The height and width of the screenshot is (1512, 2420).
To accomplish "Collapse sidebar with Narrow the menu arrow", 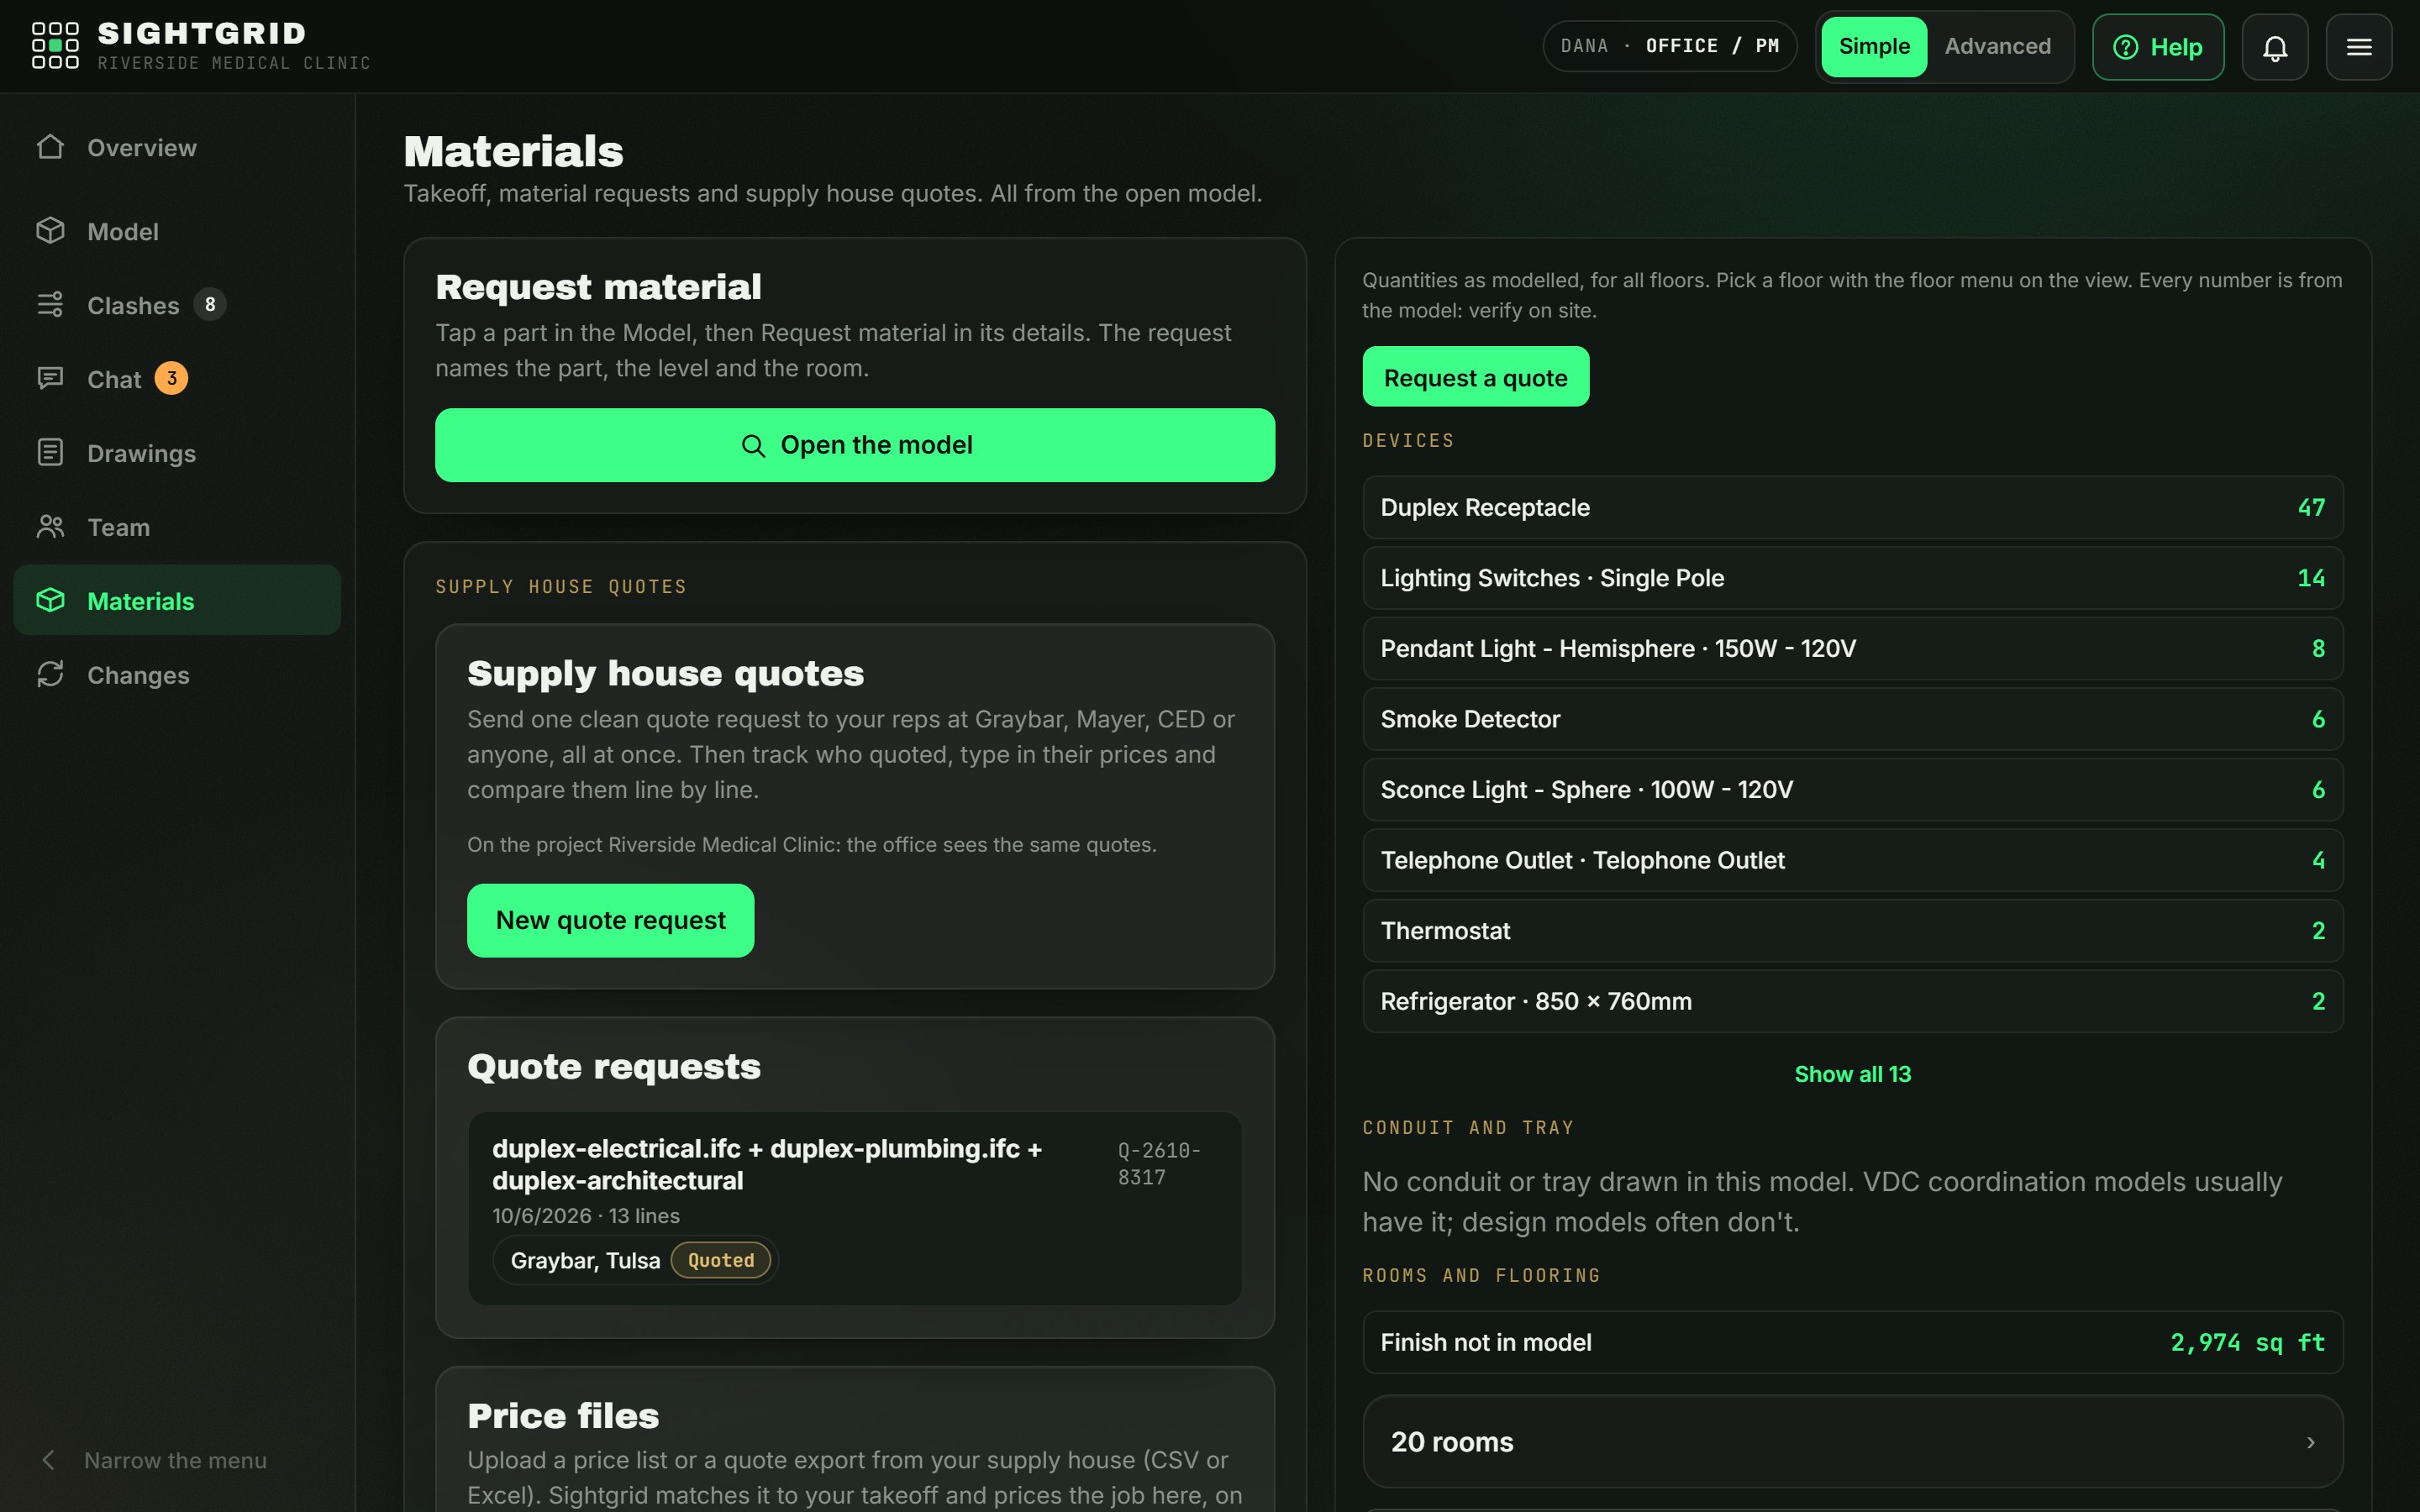I will (x=48, y=1460).
